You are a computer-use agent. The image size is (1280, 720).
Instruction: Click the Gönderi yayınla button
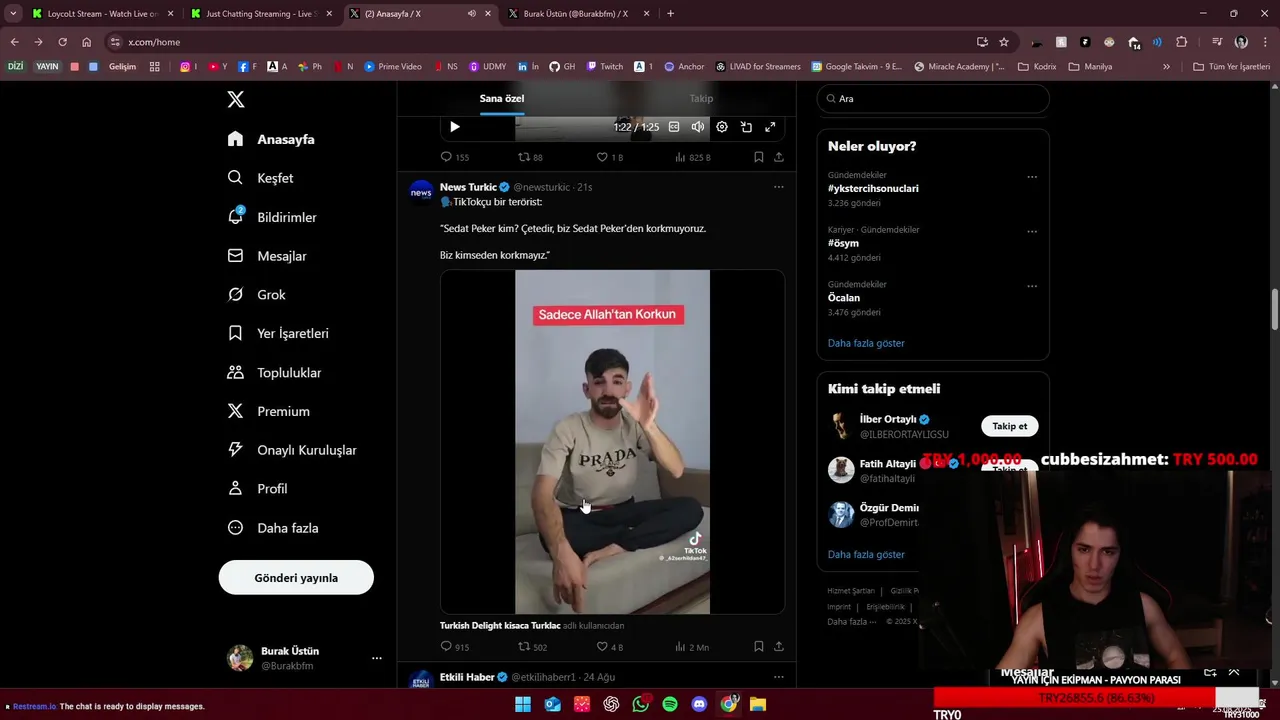296,578
